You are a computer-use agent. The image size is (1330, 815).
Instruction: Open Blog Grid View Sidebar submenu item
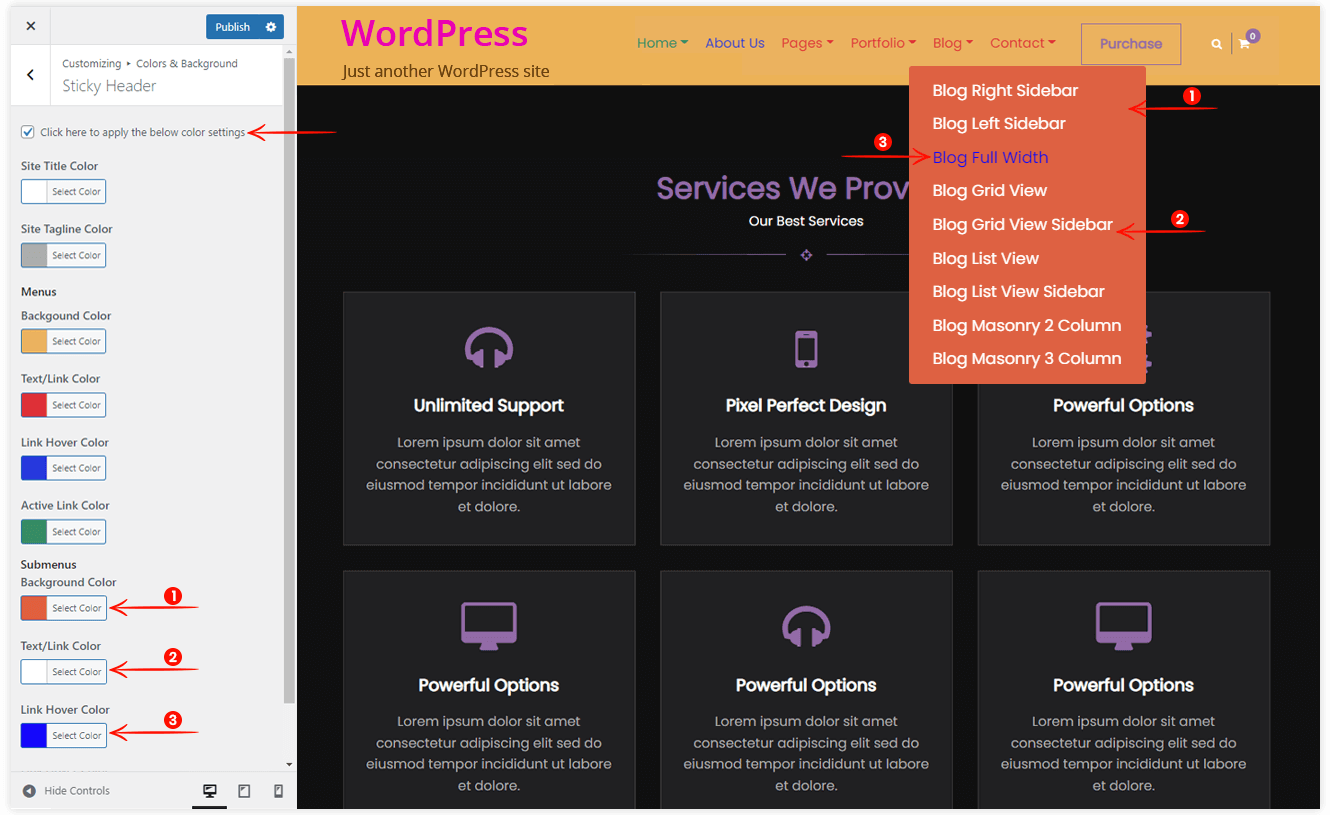point(1022,224)
